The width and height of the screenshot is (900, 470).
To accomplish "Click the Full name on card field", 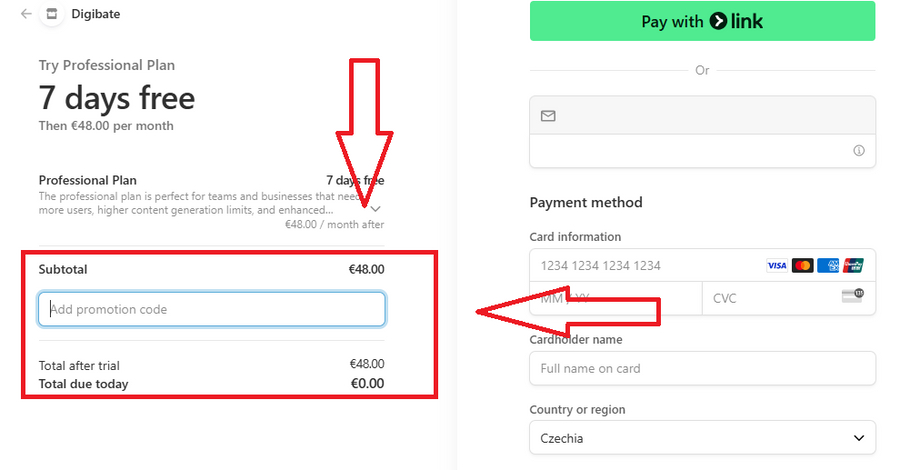I will (702, 368).
